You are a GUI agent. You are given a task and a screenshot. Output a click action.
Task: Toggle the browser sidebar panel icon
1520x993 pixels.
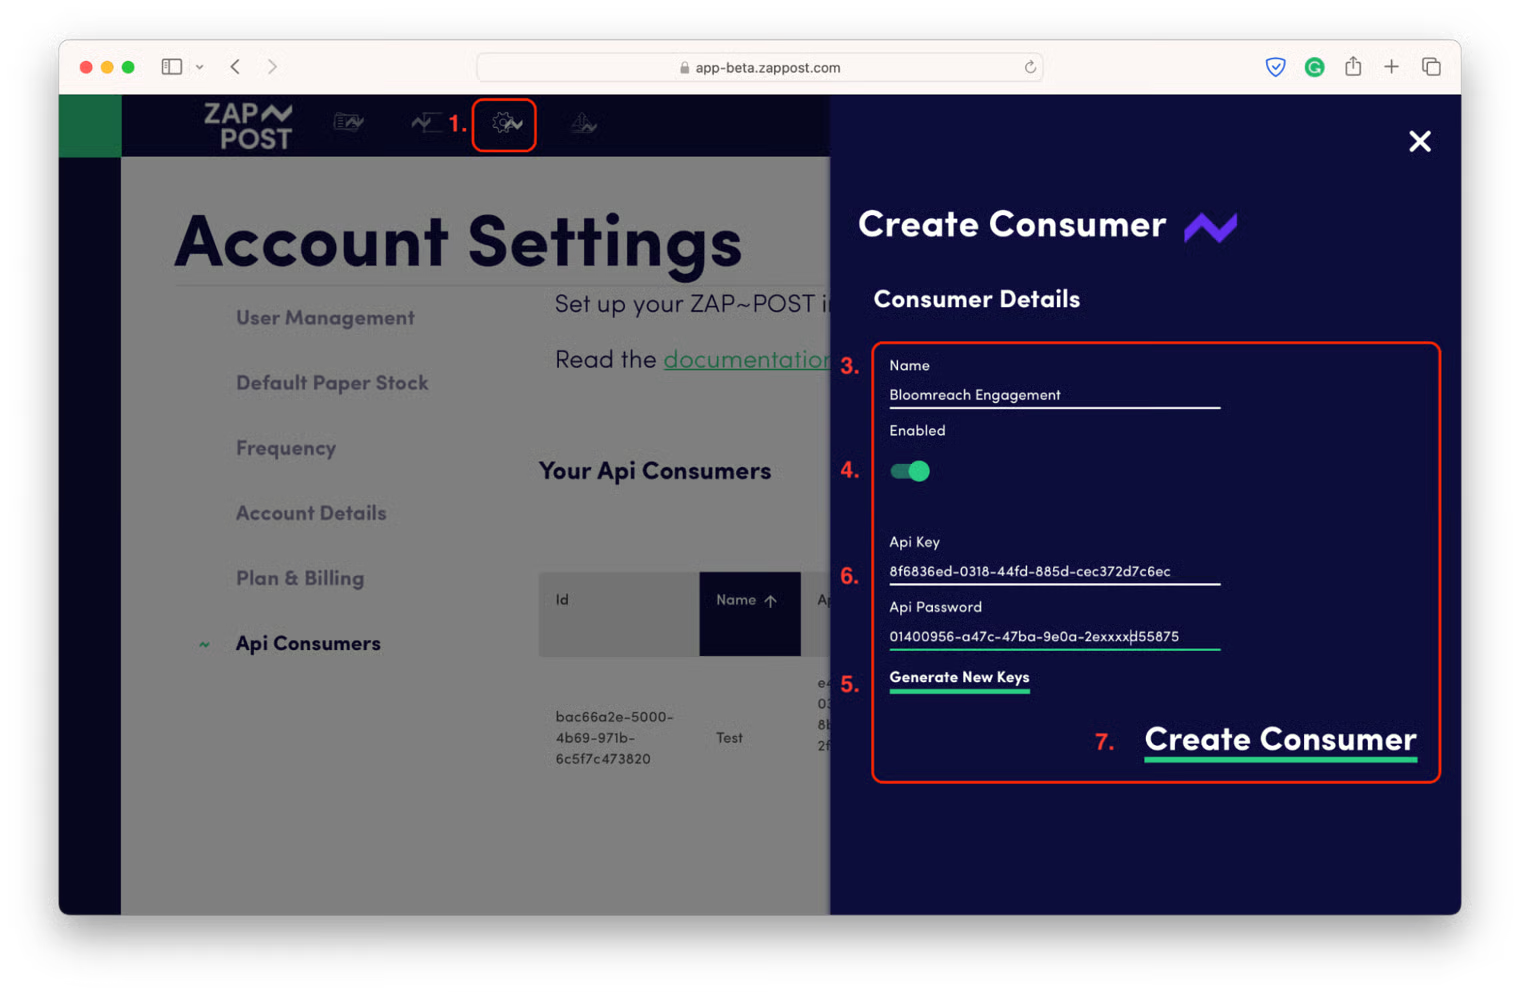(x=171, y=65)
